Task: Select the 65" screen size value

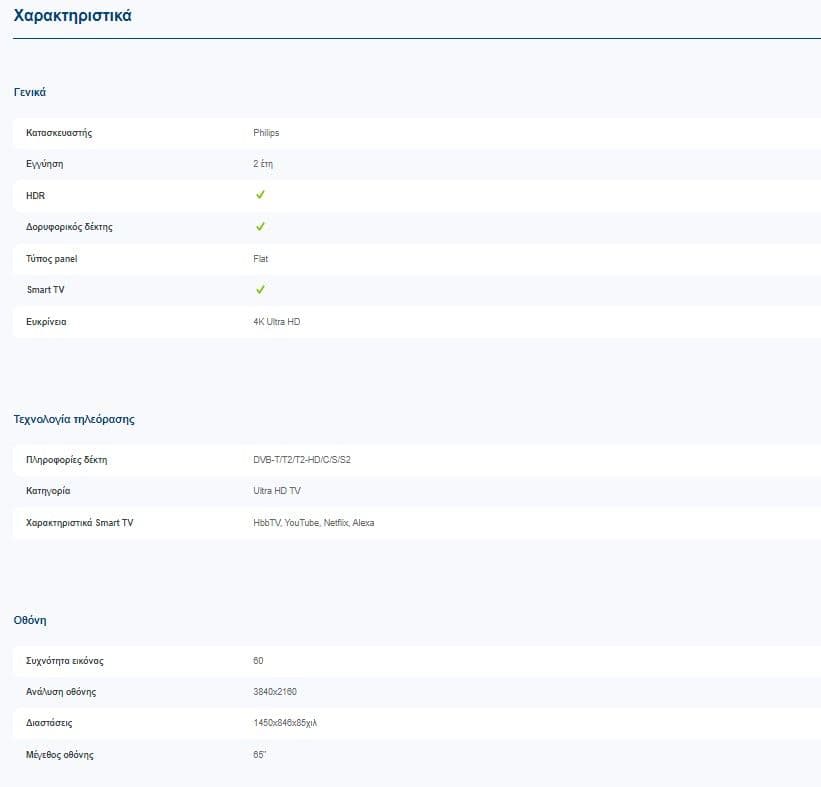Action: [260, 755]
